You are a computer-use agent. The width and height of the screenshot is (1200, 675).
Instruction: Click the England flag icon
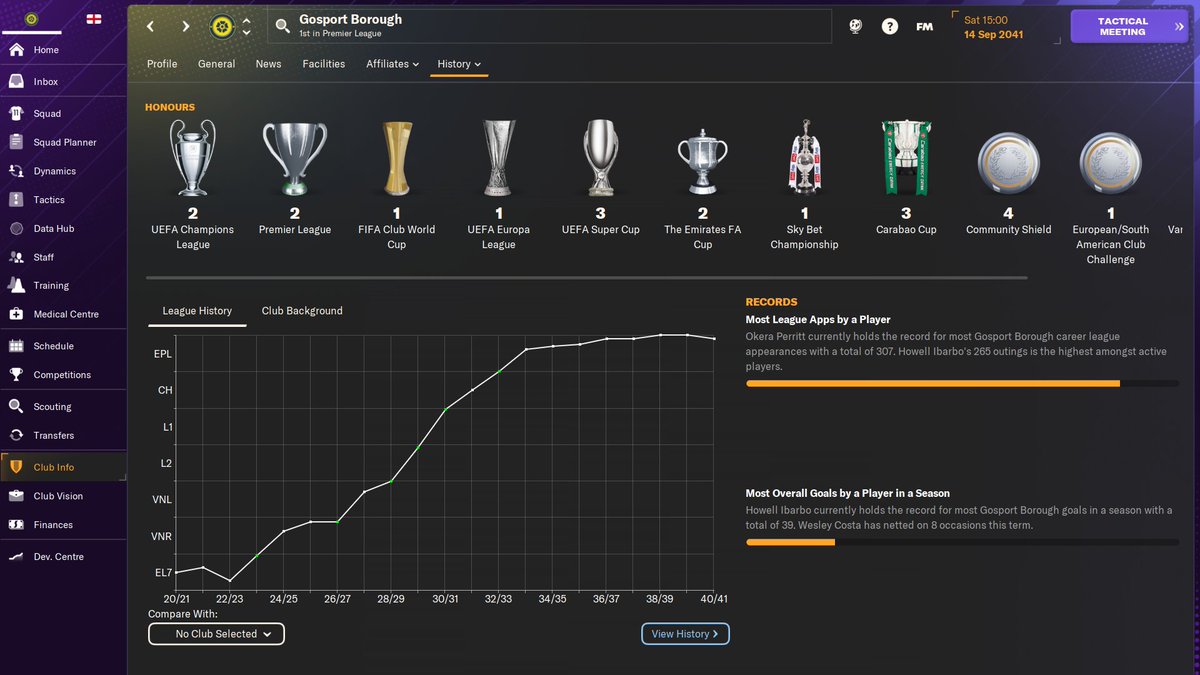pos(94,19)
